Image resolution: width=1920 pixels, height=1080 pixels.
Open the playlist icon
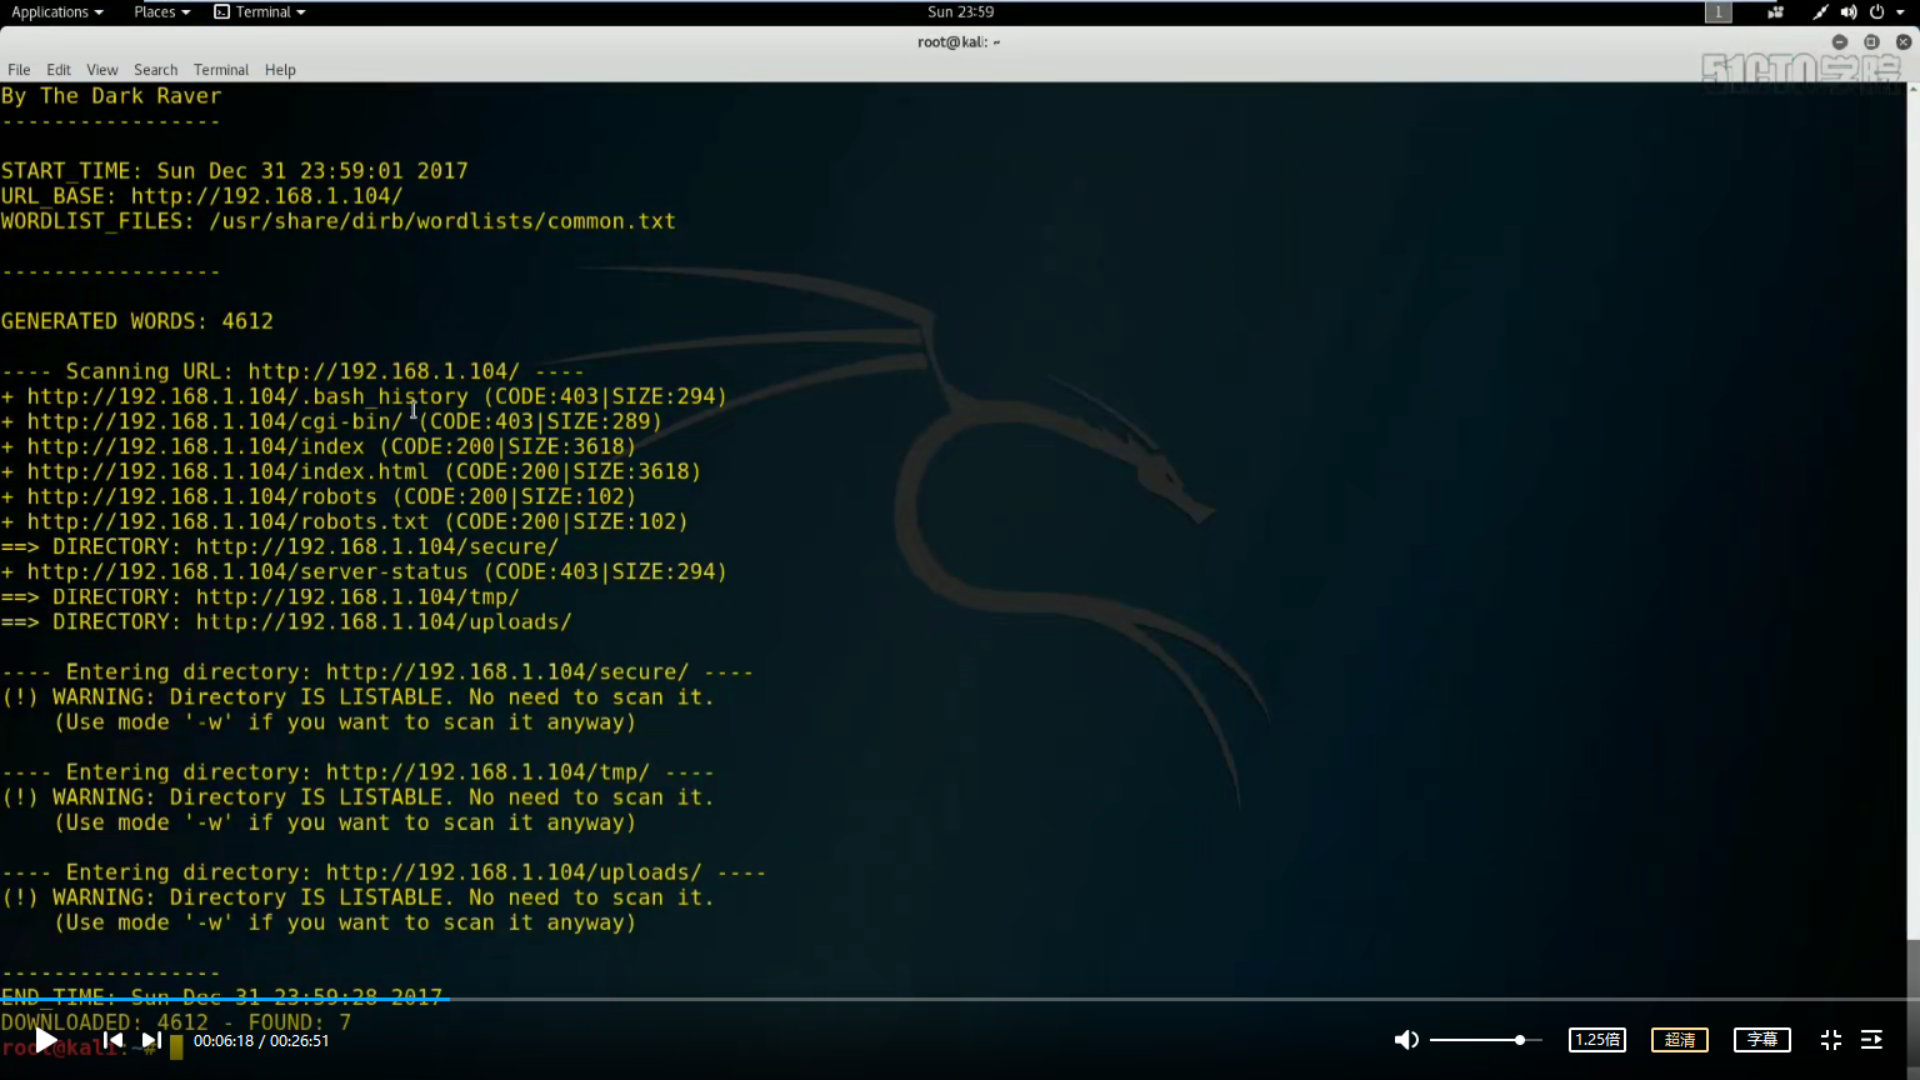(x=1872, y=1040)
